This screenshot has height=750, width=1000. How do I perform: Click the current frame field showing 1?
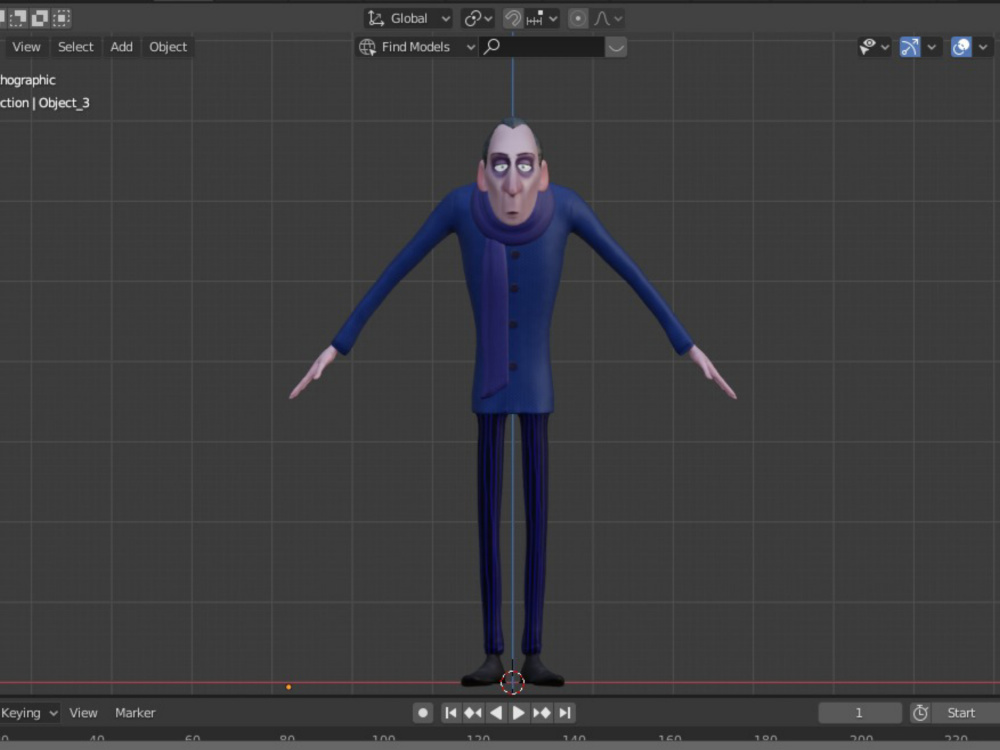coord(859,712)
